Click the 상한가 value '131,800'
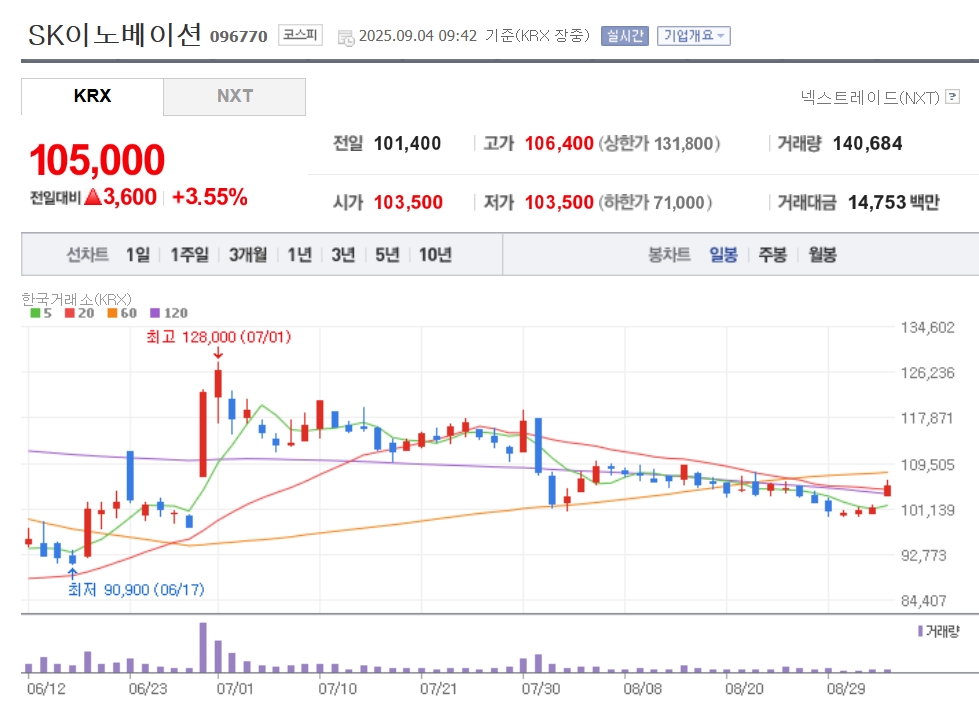The height and width of the screenshot is (713, 979). (x=684, y=144)
